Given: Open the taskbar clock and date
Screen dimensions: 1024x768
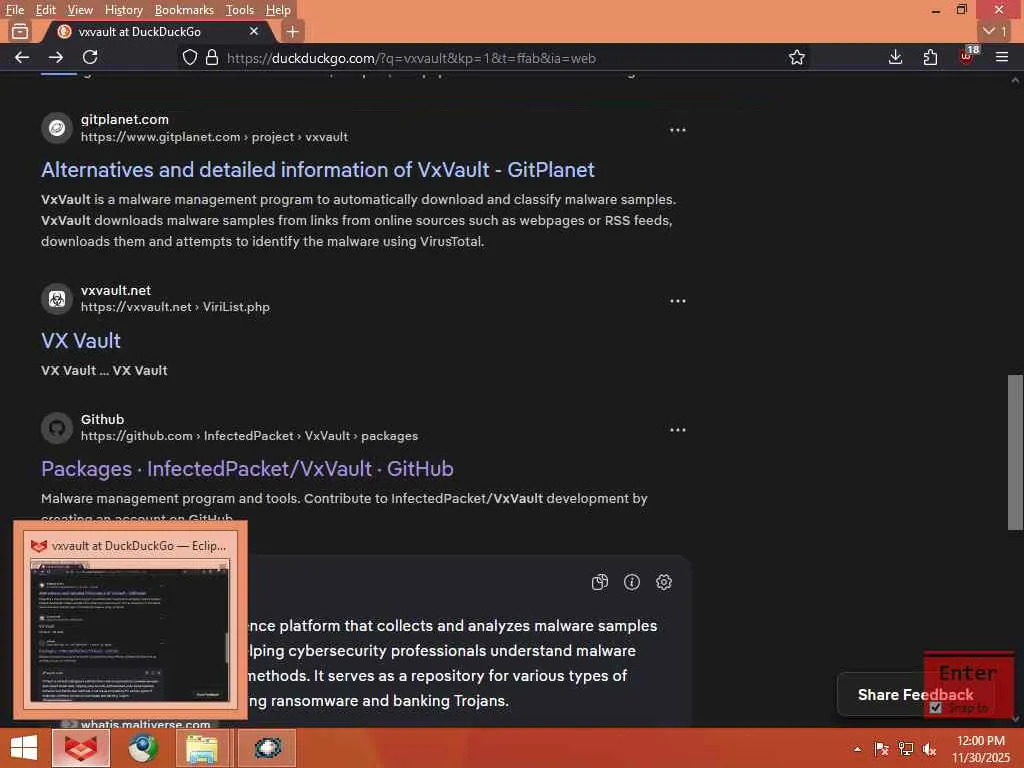Looking at the screenshot, I should (980, 749).
